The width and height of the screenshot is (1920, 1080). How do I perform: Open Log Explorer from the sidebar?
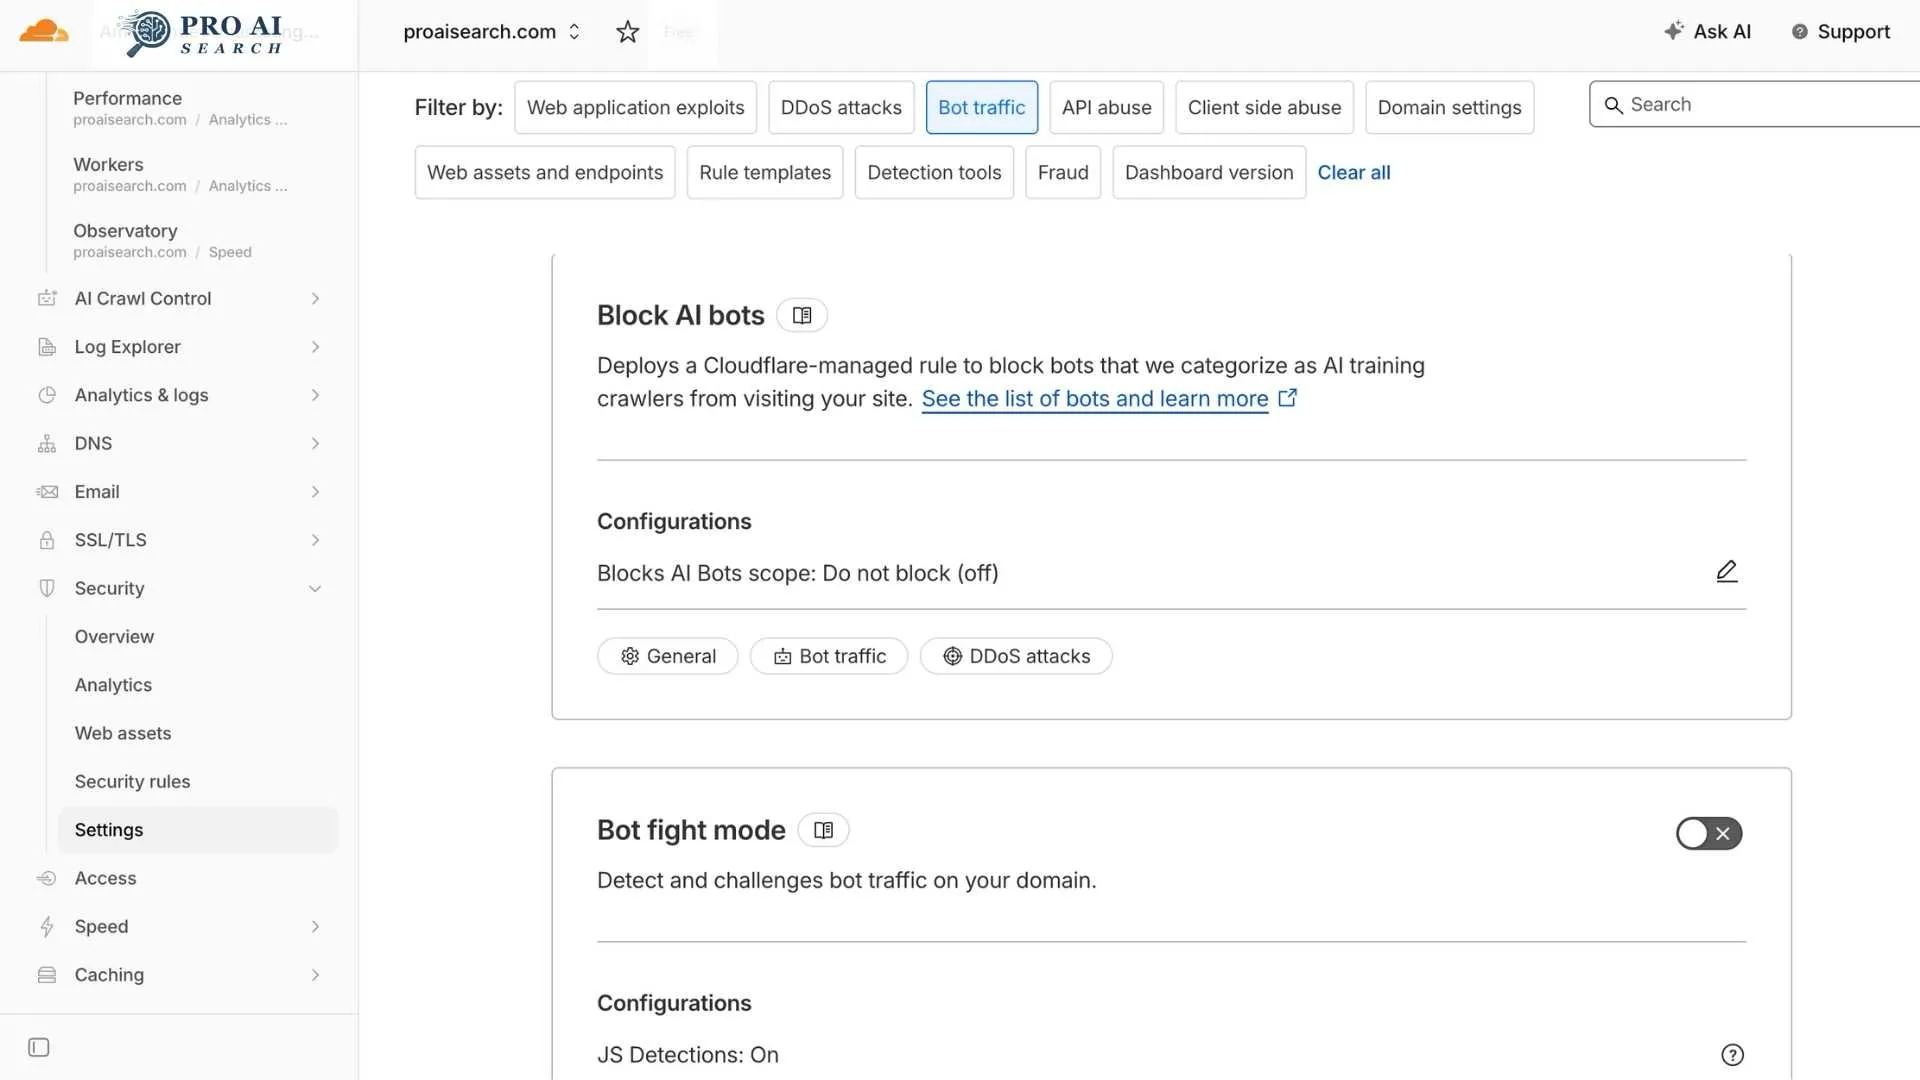(127, 347)
